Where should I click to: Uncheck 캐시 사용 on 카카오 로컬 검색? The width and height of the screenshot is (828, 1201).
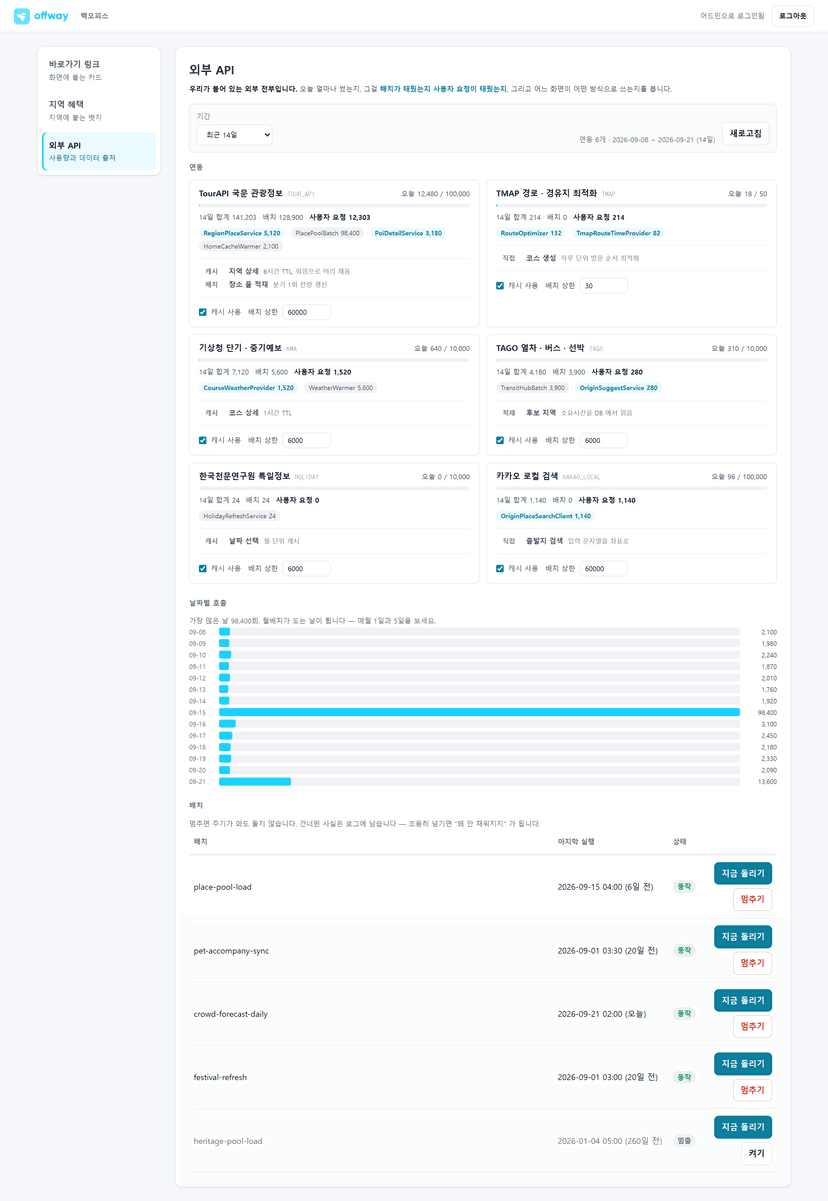point(500,568)
